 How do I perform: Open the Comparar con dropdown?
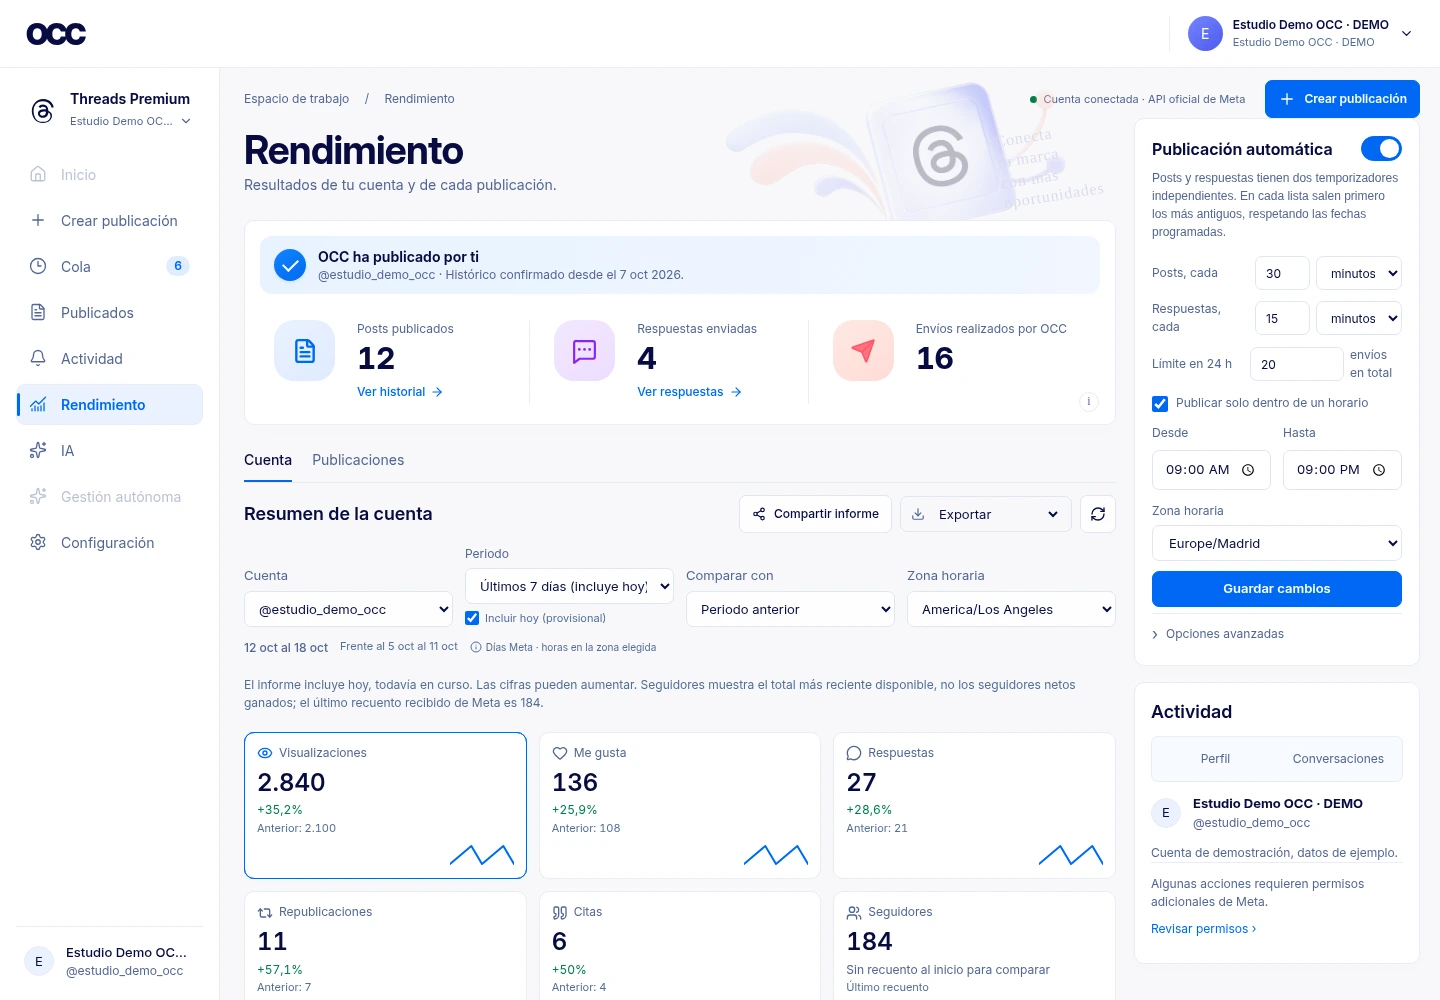790,609
